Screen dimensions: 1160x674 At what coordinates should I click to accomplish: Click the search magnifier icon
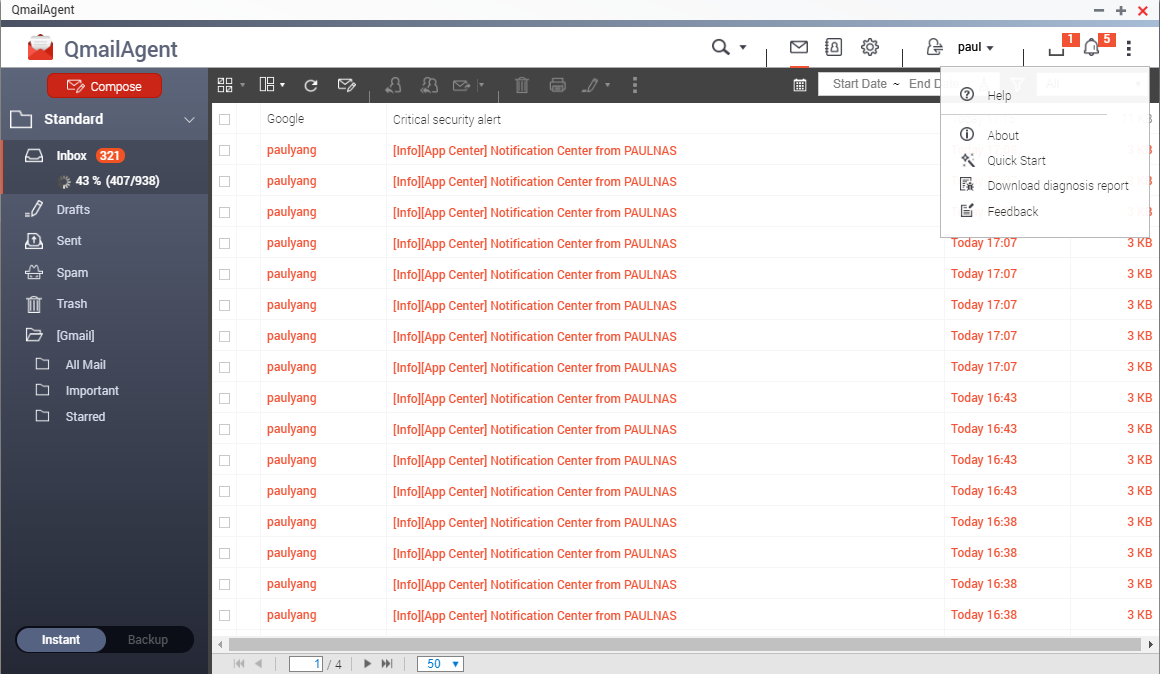point(720,47)
